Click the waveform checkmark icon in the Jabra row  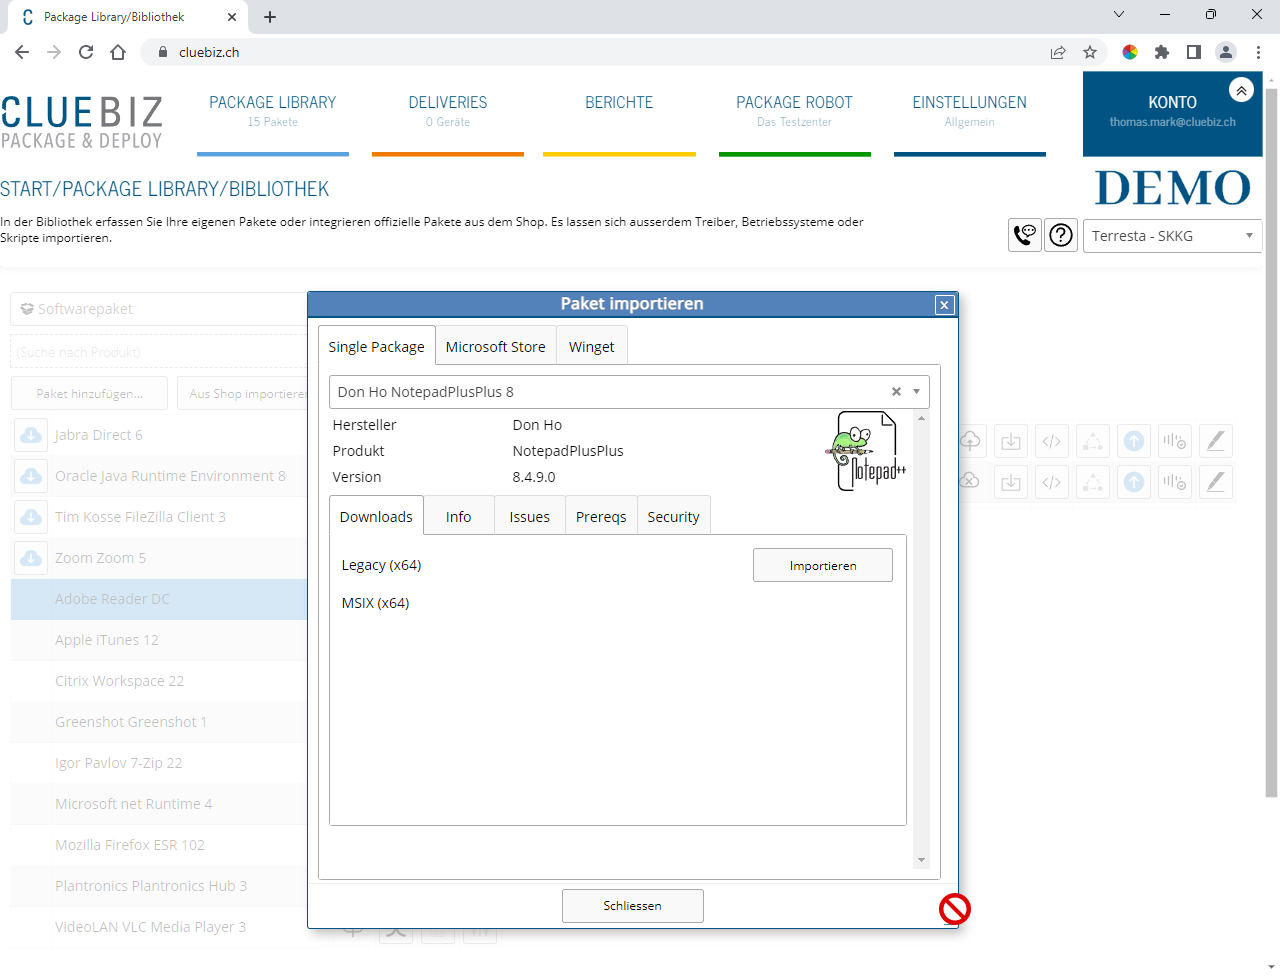point(1175,441)
